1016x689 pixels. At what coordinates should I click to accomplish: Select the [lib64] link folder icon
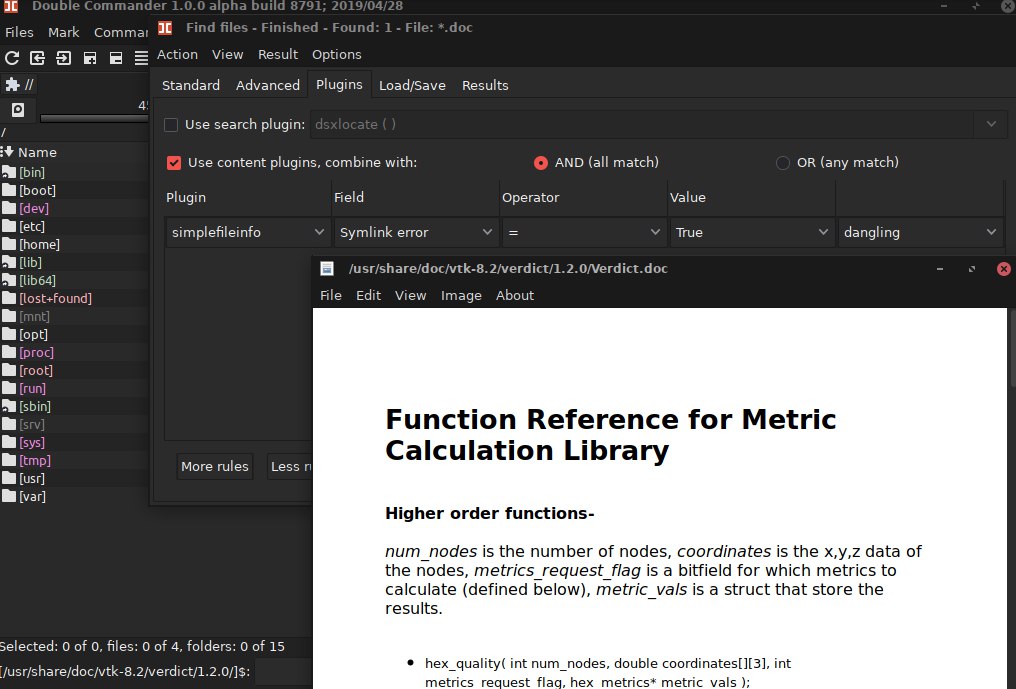[8, 280]
